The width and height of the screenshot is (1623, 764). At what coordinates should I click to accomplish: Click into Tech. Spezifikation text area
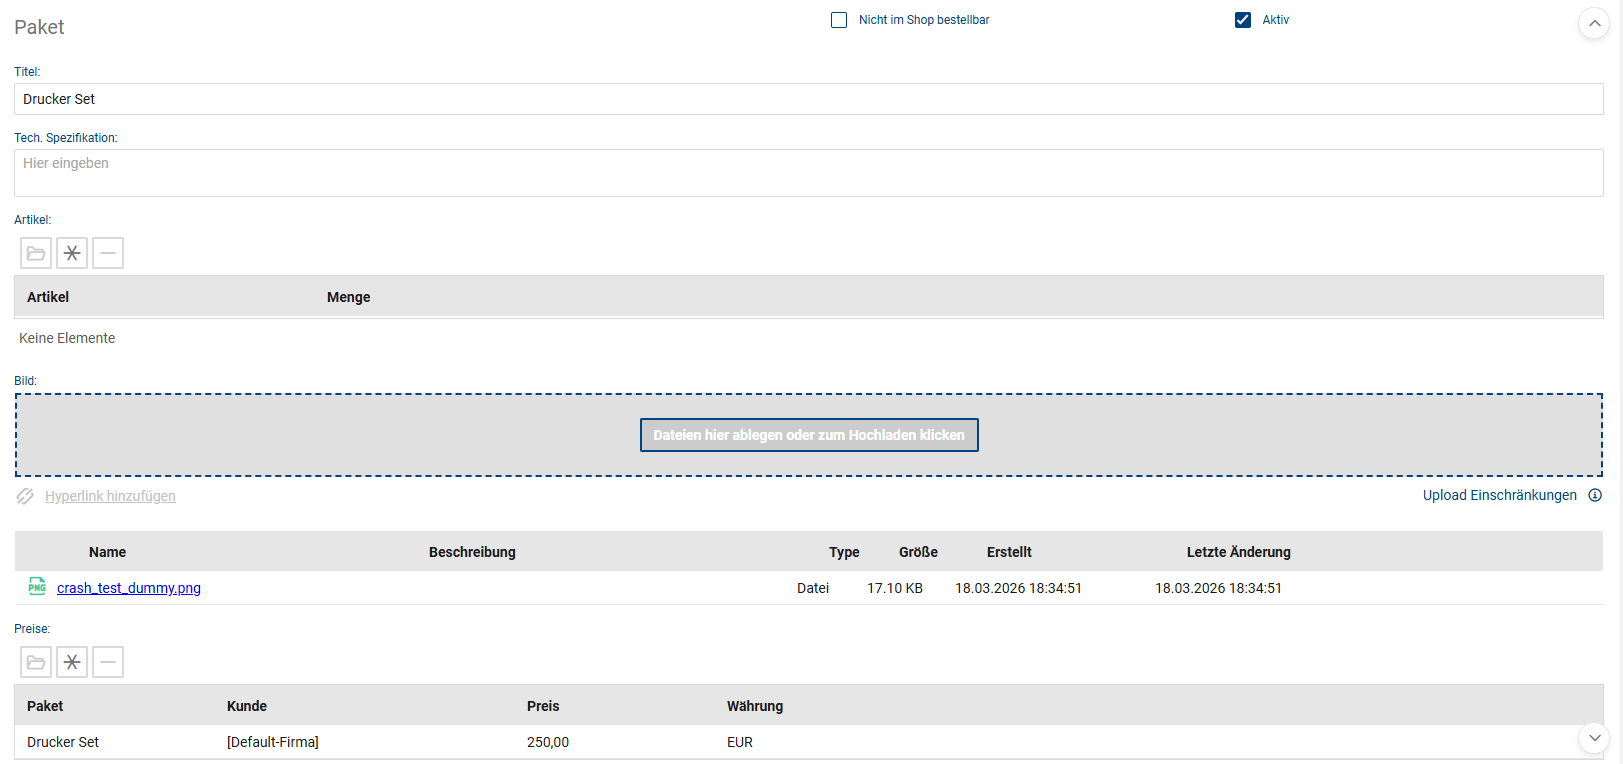point(809,173)
